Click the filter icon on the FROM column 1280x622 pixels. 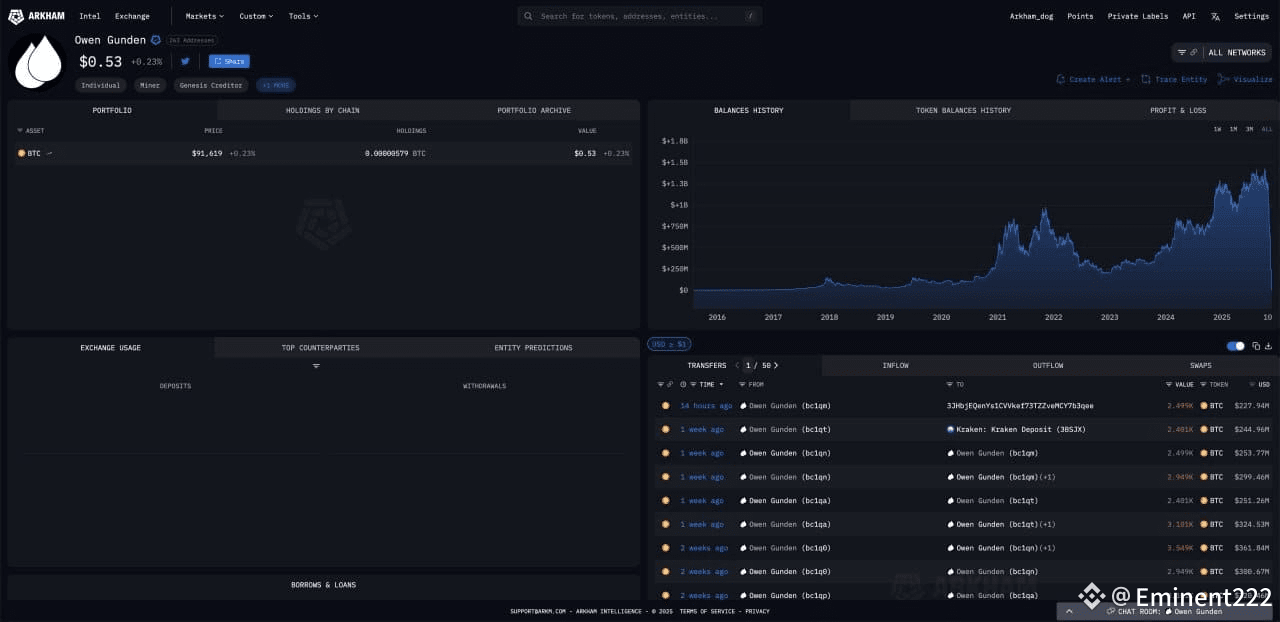tap(742, 384)
